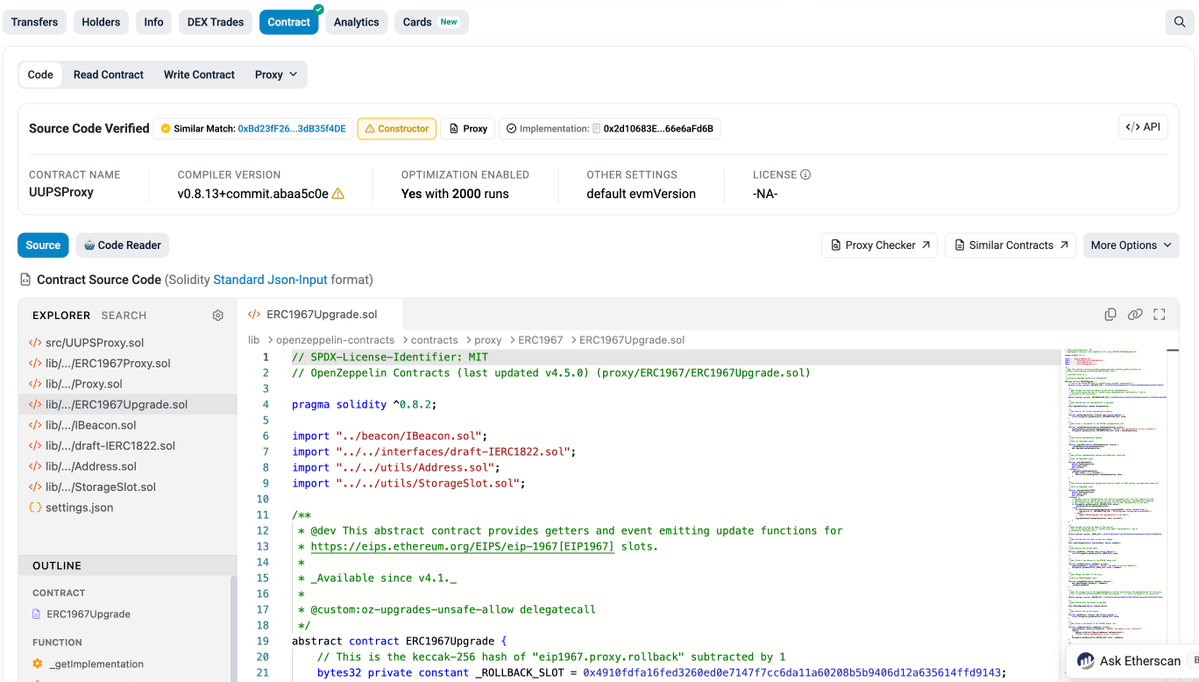Open the Read Contract tab
The width and height of the screenshot is (1199, 682).
(108, 74)
